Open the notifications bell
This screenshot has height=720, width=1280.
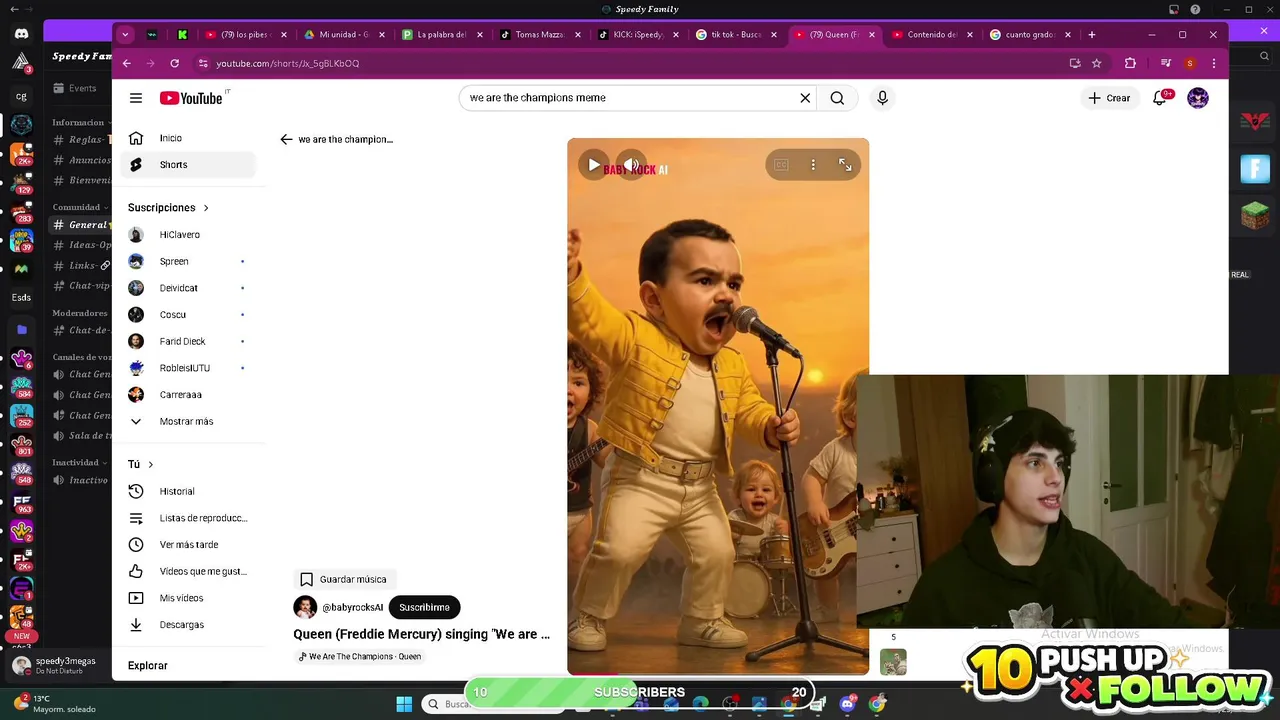pyautogui.click(x=1160, y=98)
